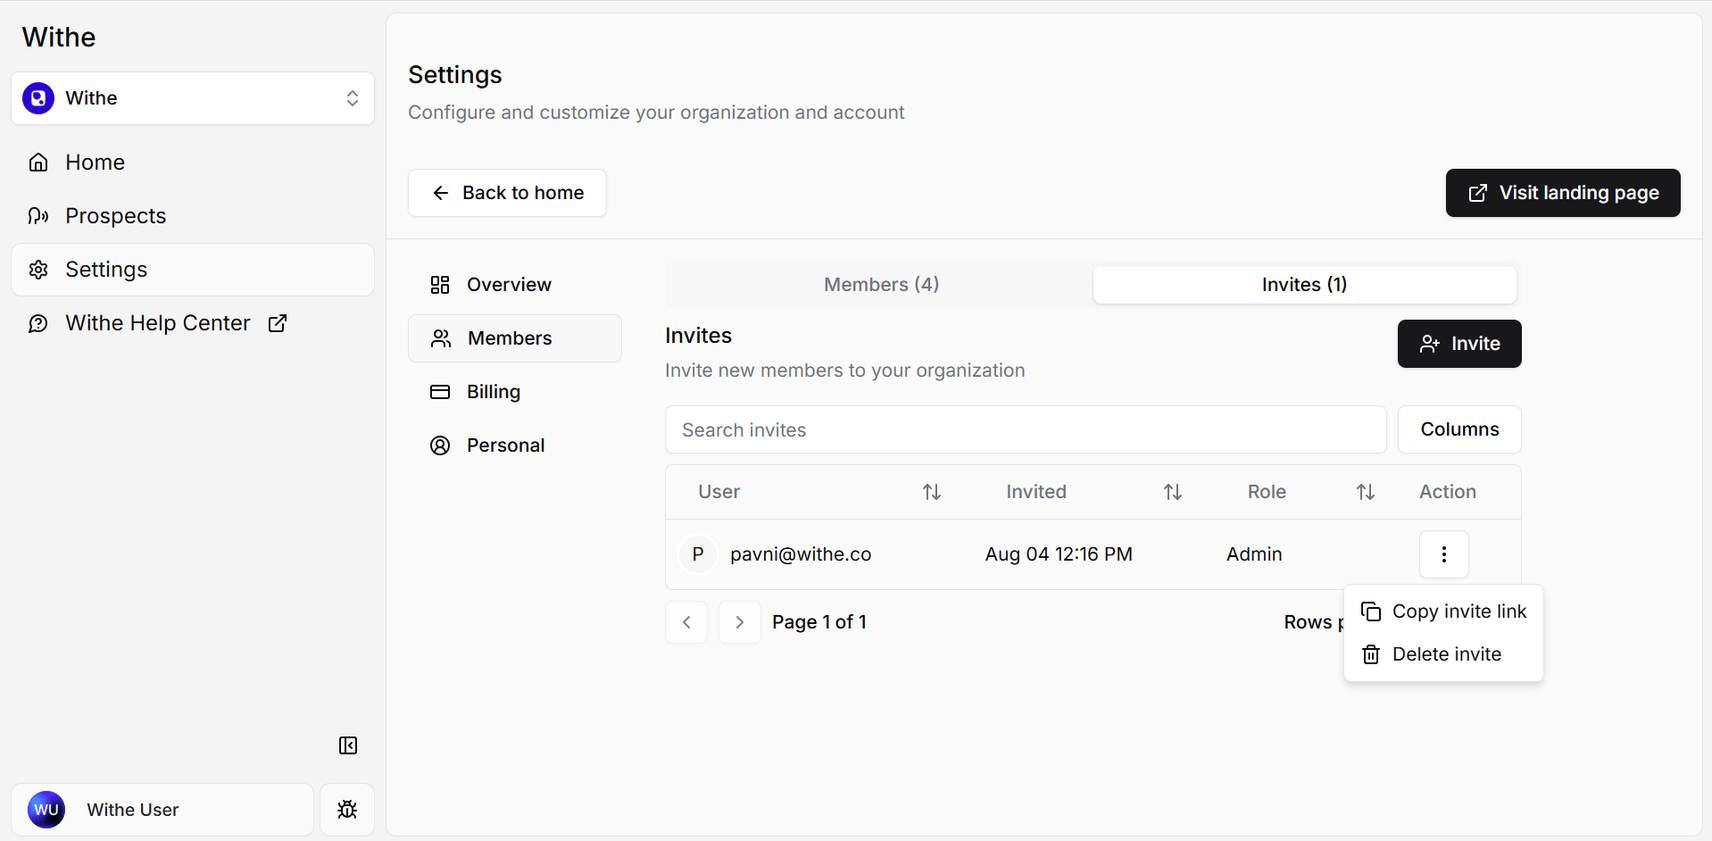Viewport: 1712px width, 841px height.
Task: Click the Page 1 of 1 label
Action: pyautogui.click(x=820, y=622)
